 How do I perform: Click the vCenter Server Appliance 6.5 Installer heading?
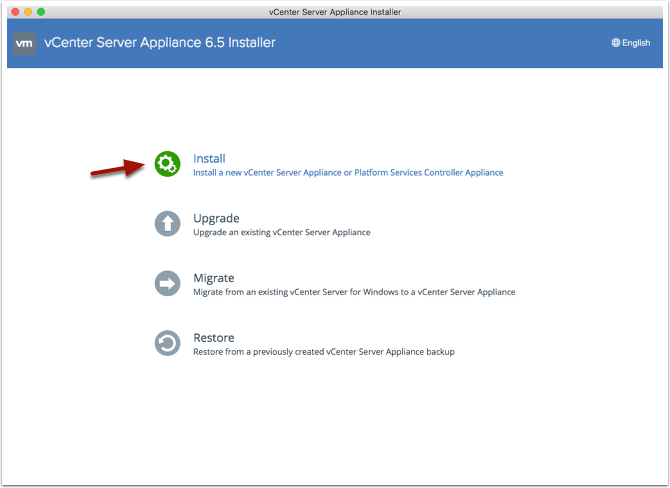(160, 43)
